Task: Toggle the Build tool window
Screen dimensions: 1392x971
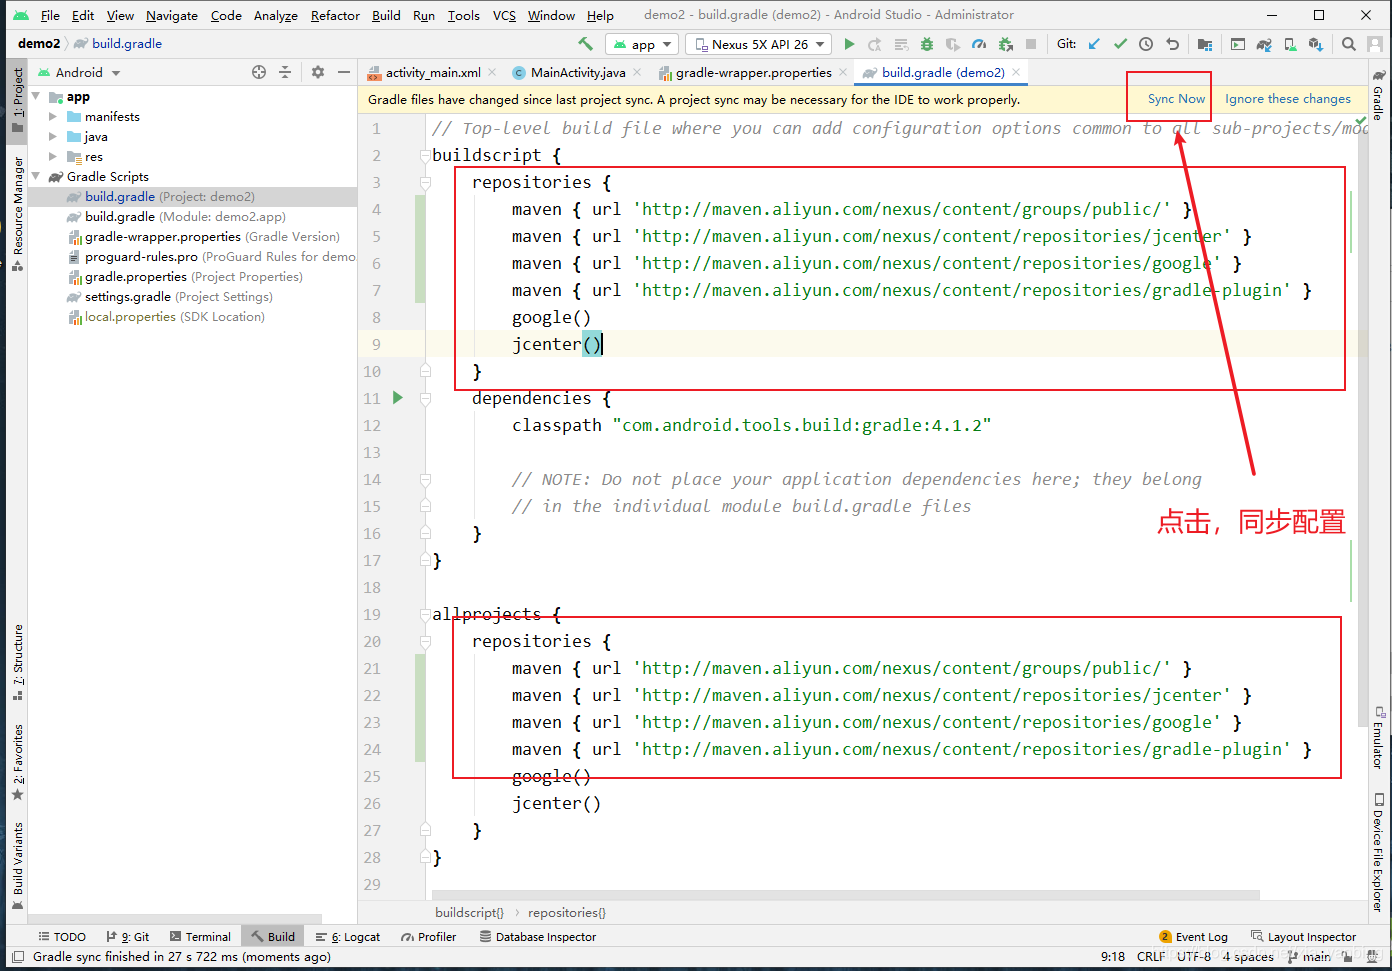Action: pos(273,937)
